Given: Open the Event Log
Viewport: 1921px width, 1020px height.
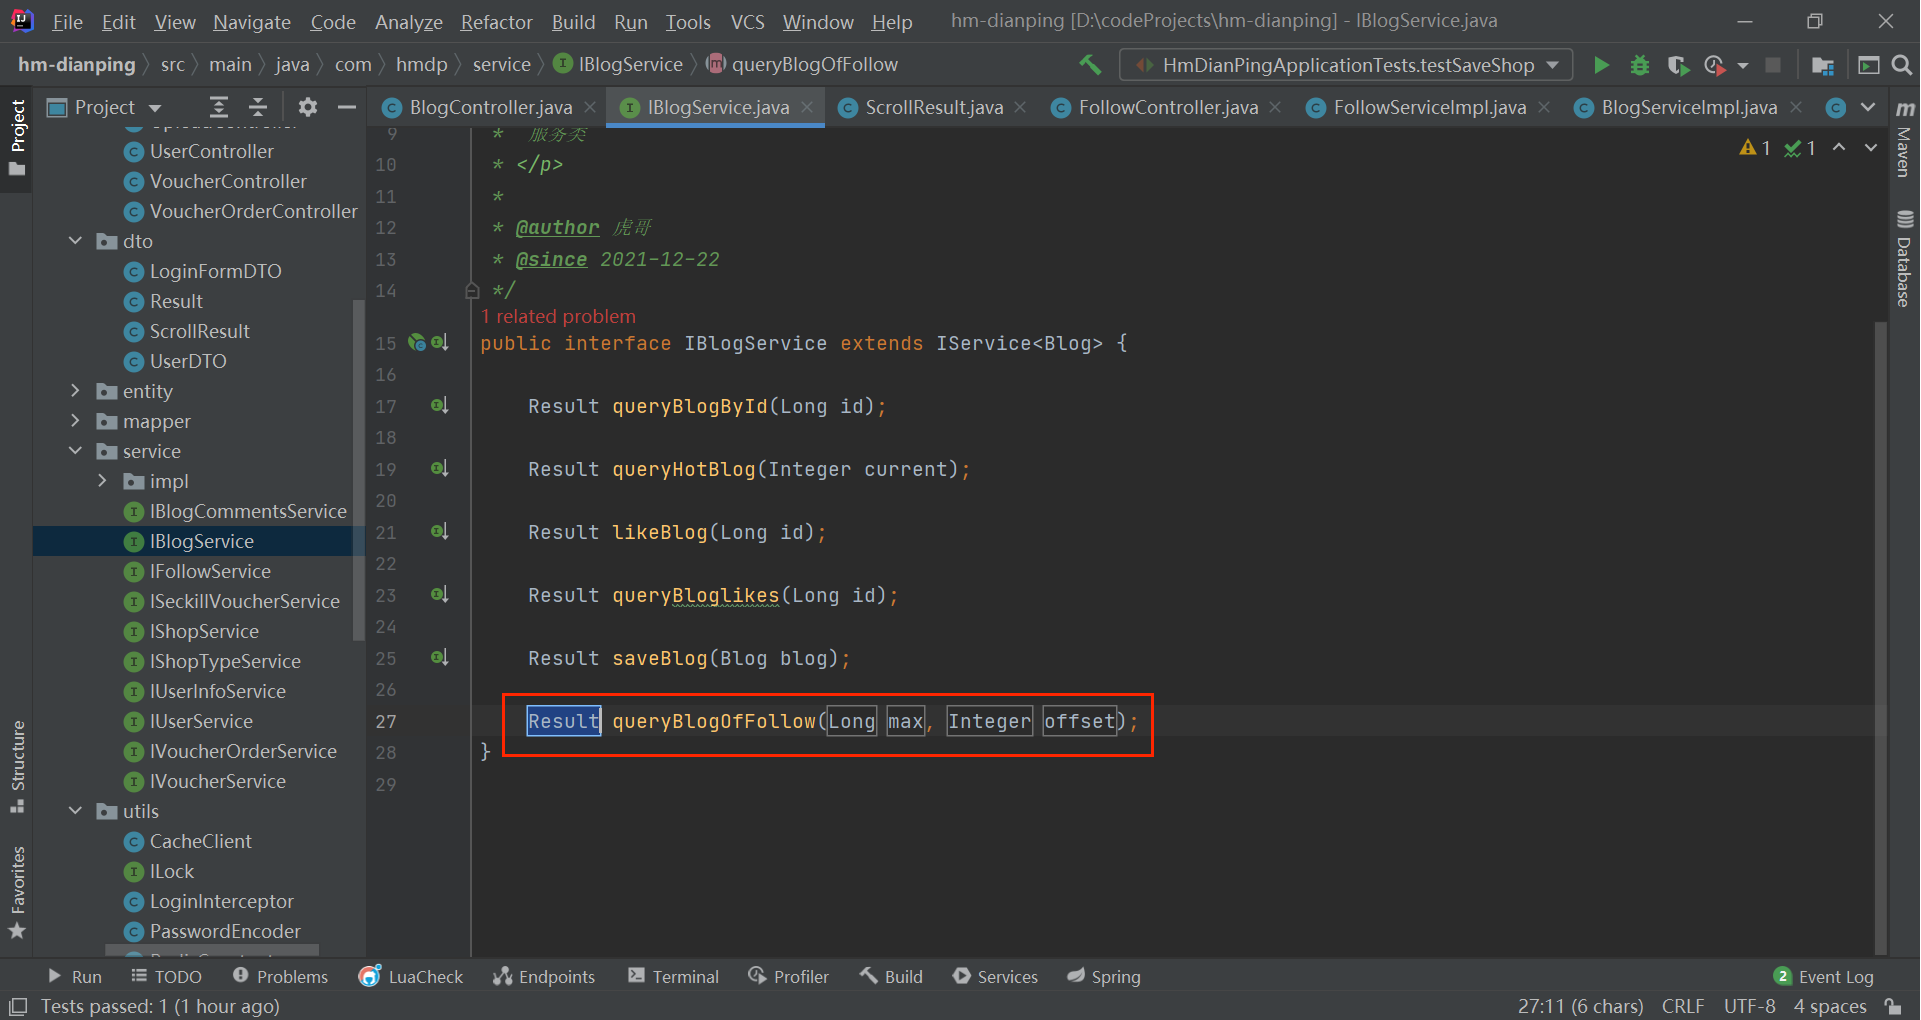Looking at the screenshot, I should pyautogui.click(x=1824, y=976).
